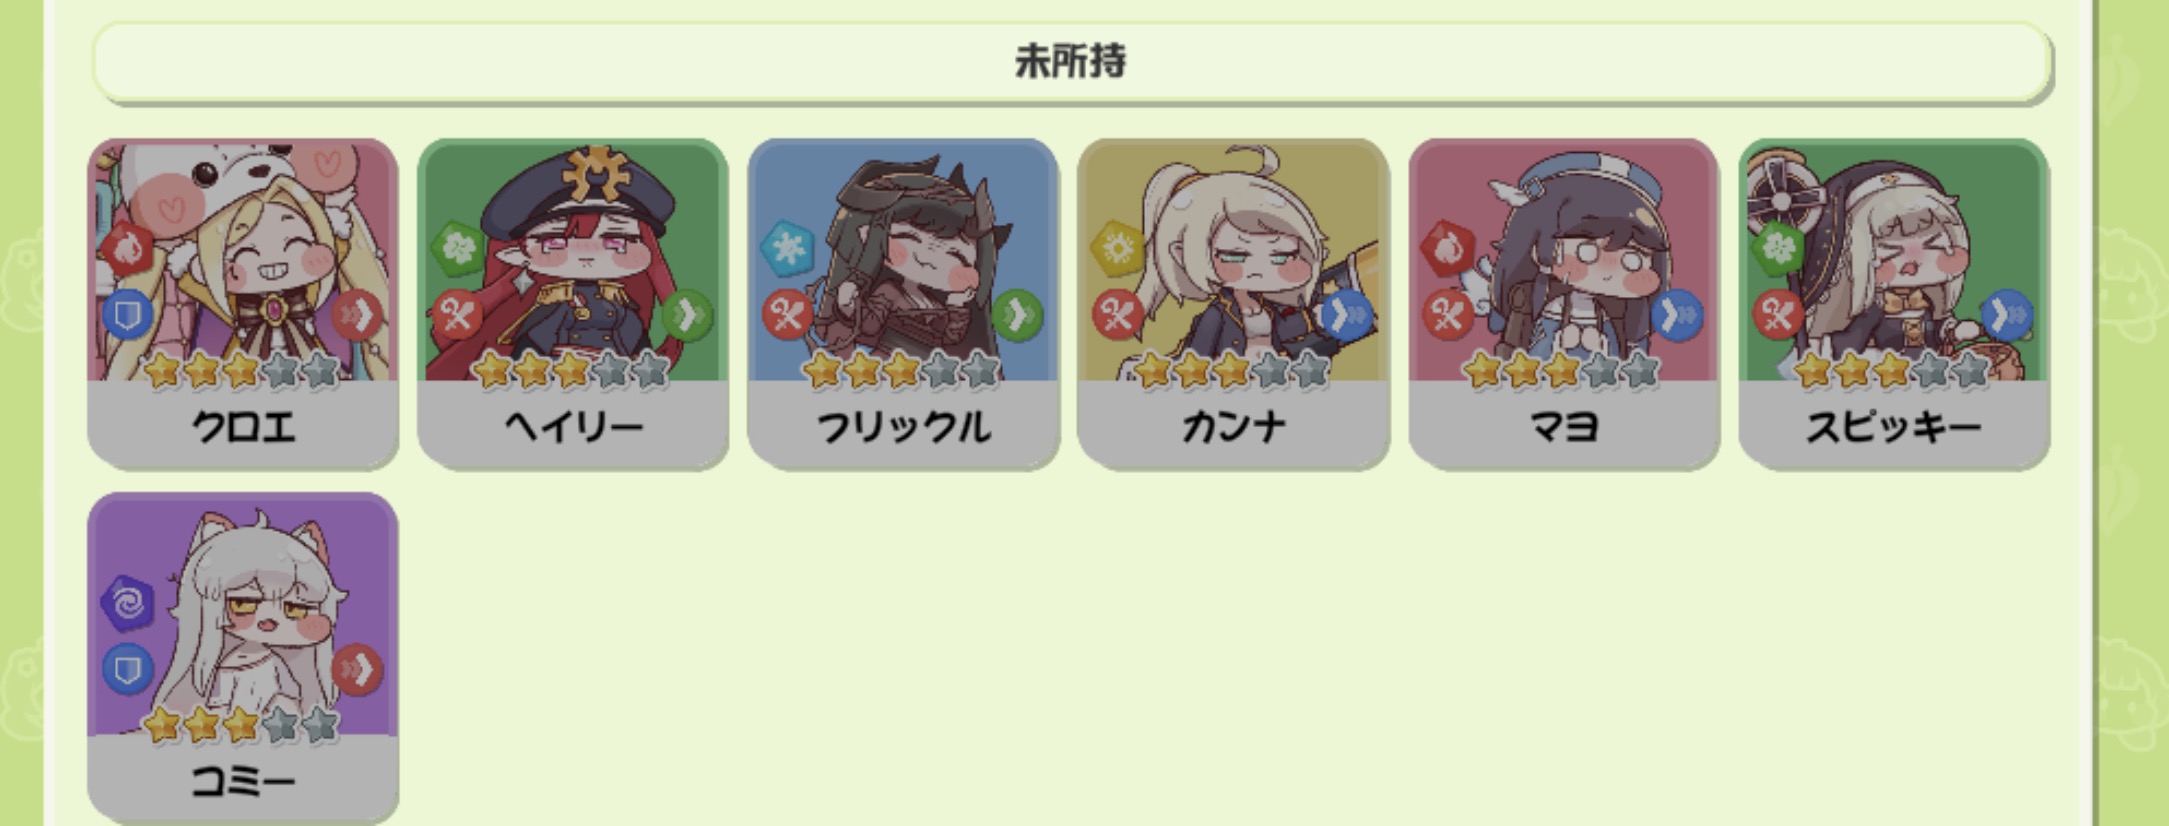
Task: Open the カンナ character portrait
Action: pos(1233,260)
